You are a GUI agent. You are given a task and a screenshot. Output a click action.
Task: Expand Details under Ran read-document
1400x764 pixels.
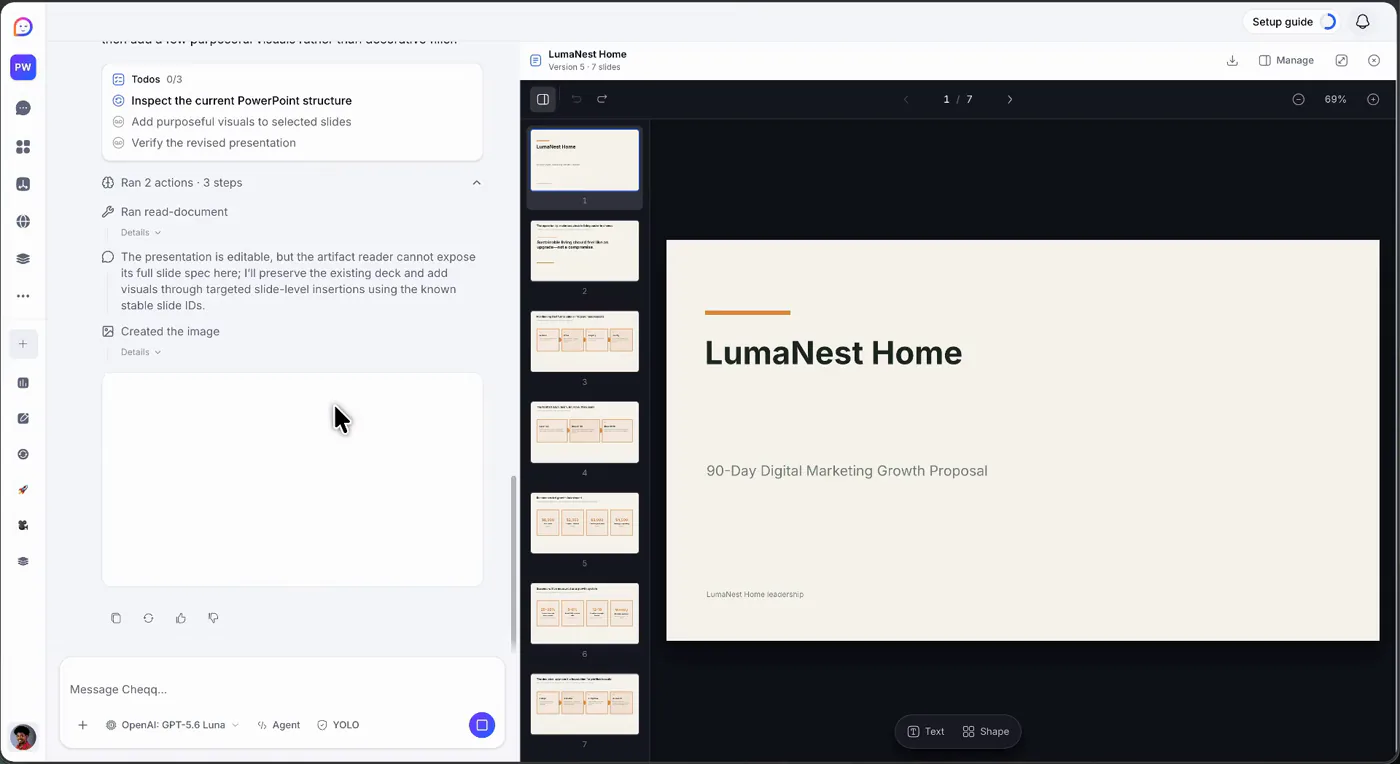pos(141,233)
